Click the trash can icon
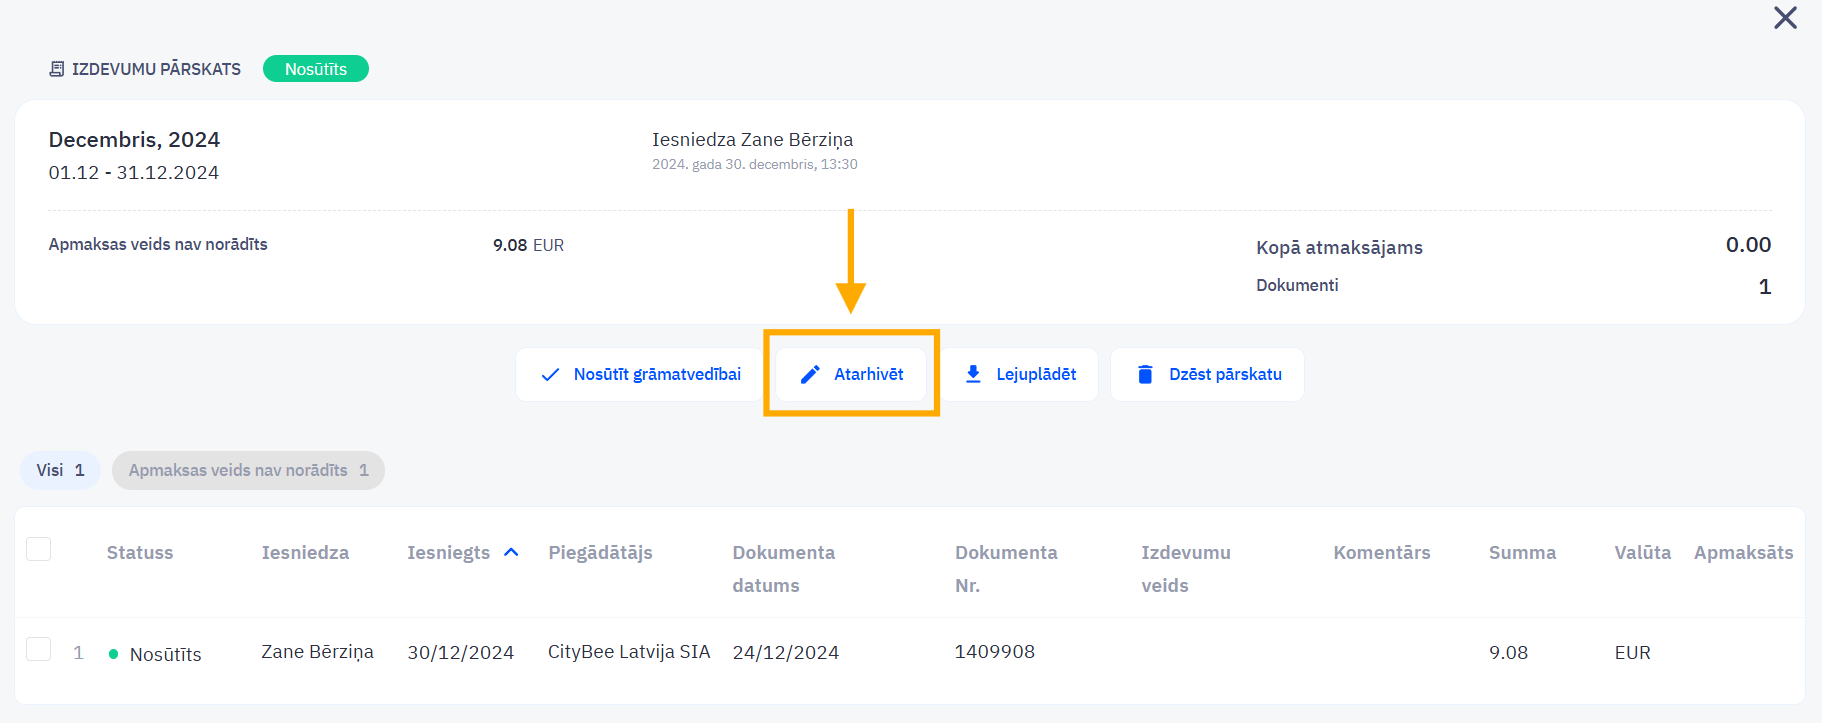1822x723 pixels. 1145,374
